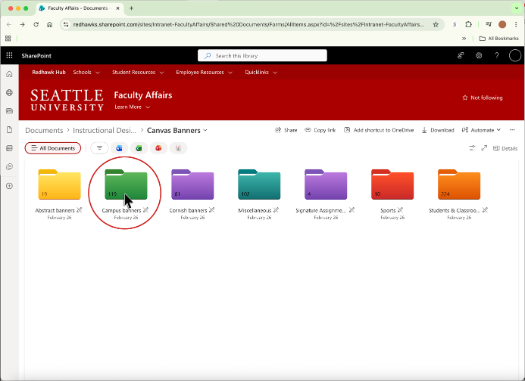Open the view options switch icon
This screenshot has width=525, height=381.
tap(472, 148)
